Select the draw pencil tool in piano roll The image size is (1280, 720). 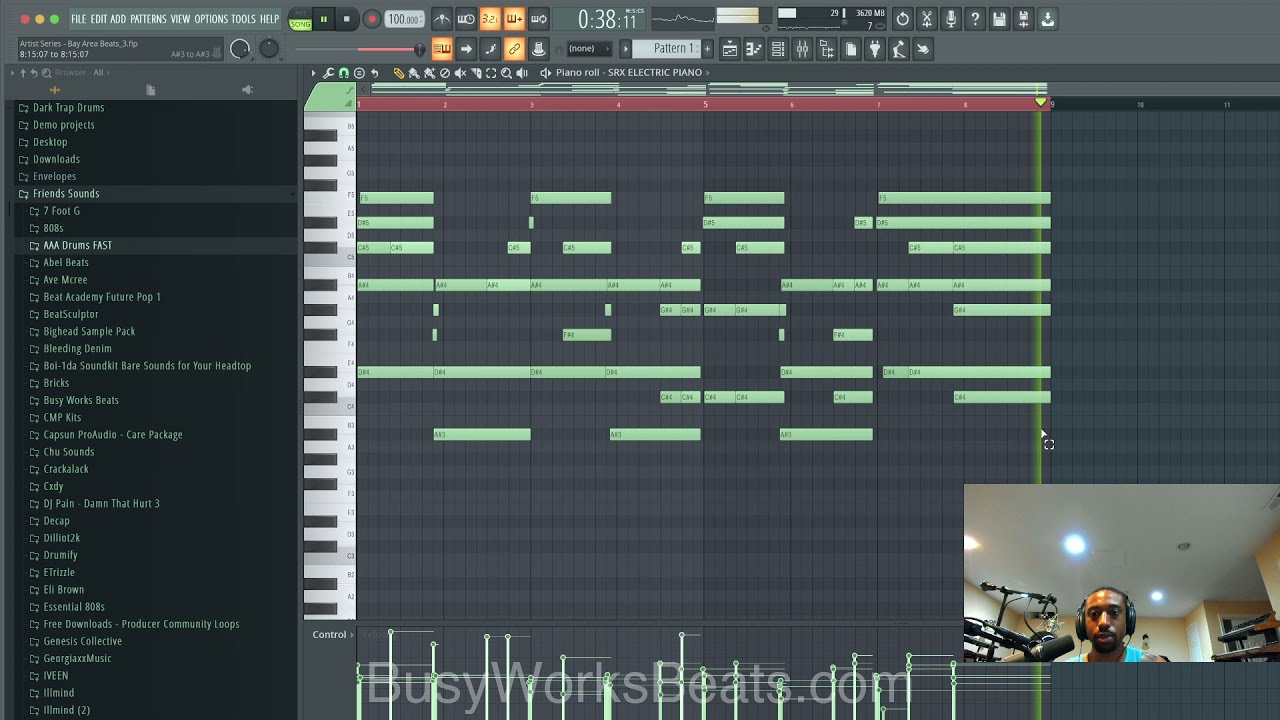tap(399, 73)
